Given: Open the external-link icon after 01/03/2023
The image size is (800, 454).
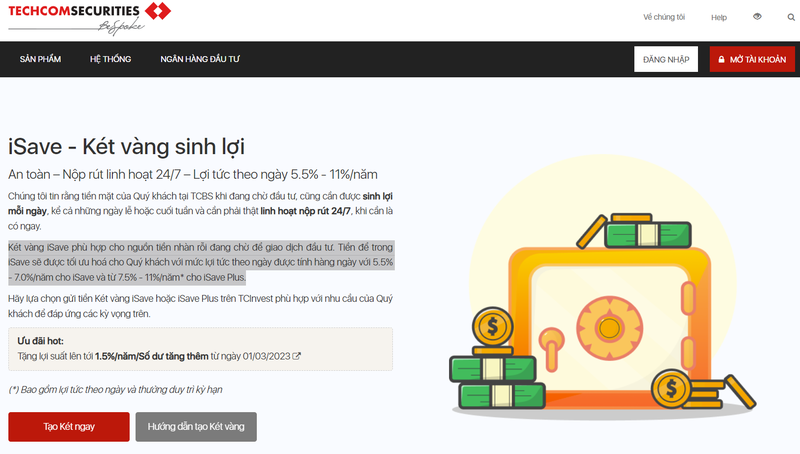Looking at the screenshot, I should pyautogui.click(x=296, y=356).
